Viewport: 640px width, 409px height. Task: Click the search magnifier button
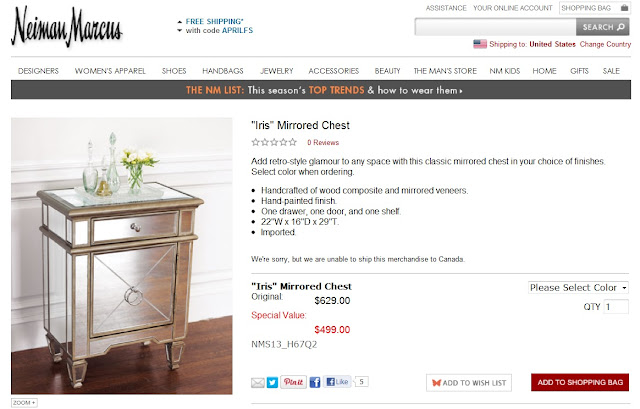tap(602, 27)
